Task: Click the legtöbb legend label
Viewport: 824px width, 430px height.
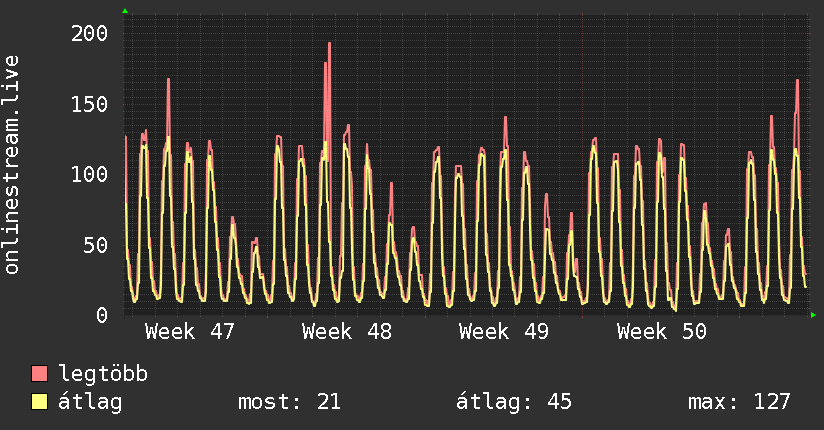Action: pyautogui.click(x=103, y=373)
